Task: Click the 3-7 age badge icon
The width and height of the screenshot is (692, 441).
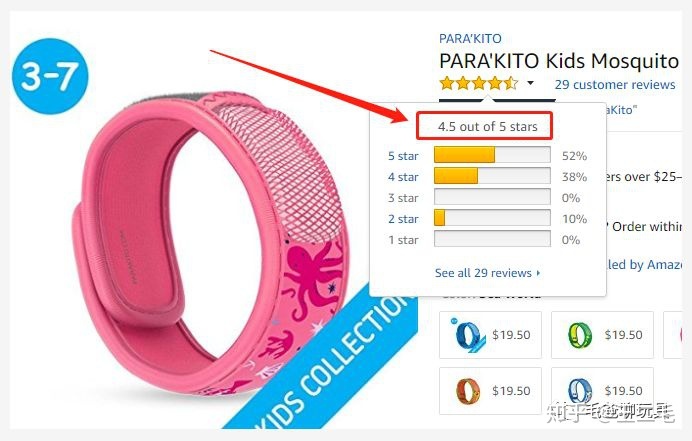Action: [x=50, y=76]
